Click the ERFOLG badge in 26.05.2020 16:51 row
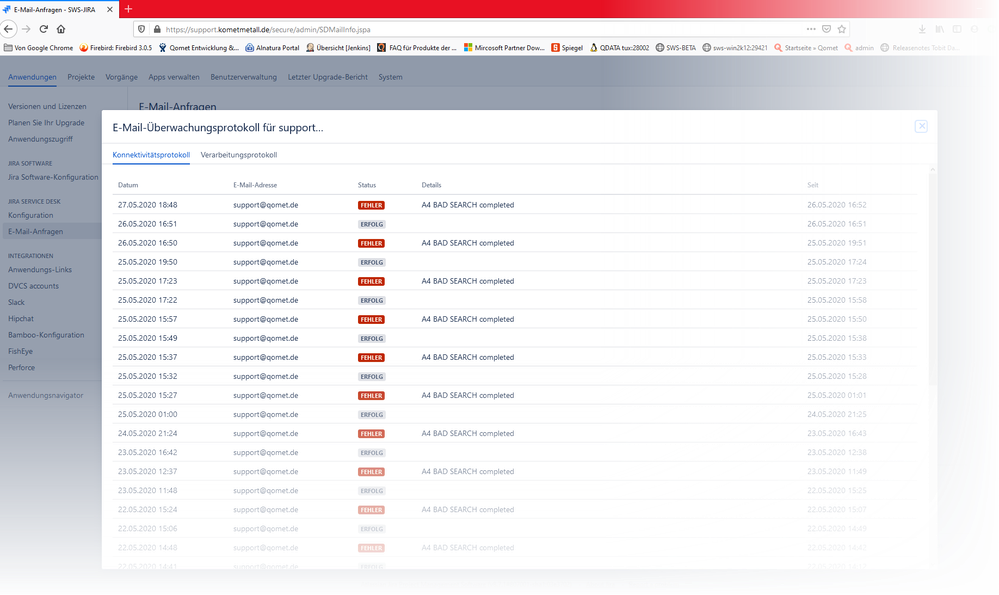Image resolution: width=999 pixels, height=595 pixels. (x=371, y=224)
